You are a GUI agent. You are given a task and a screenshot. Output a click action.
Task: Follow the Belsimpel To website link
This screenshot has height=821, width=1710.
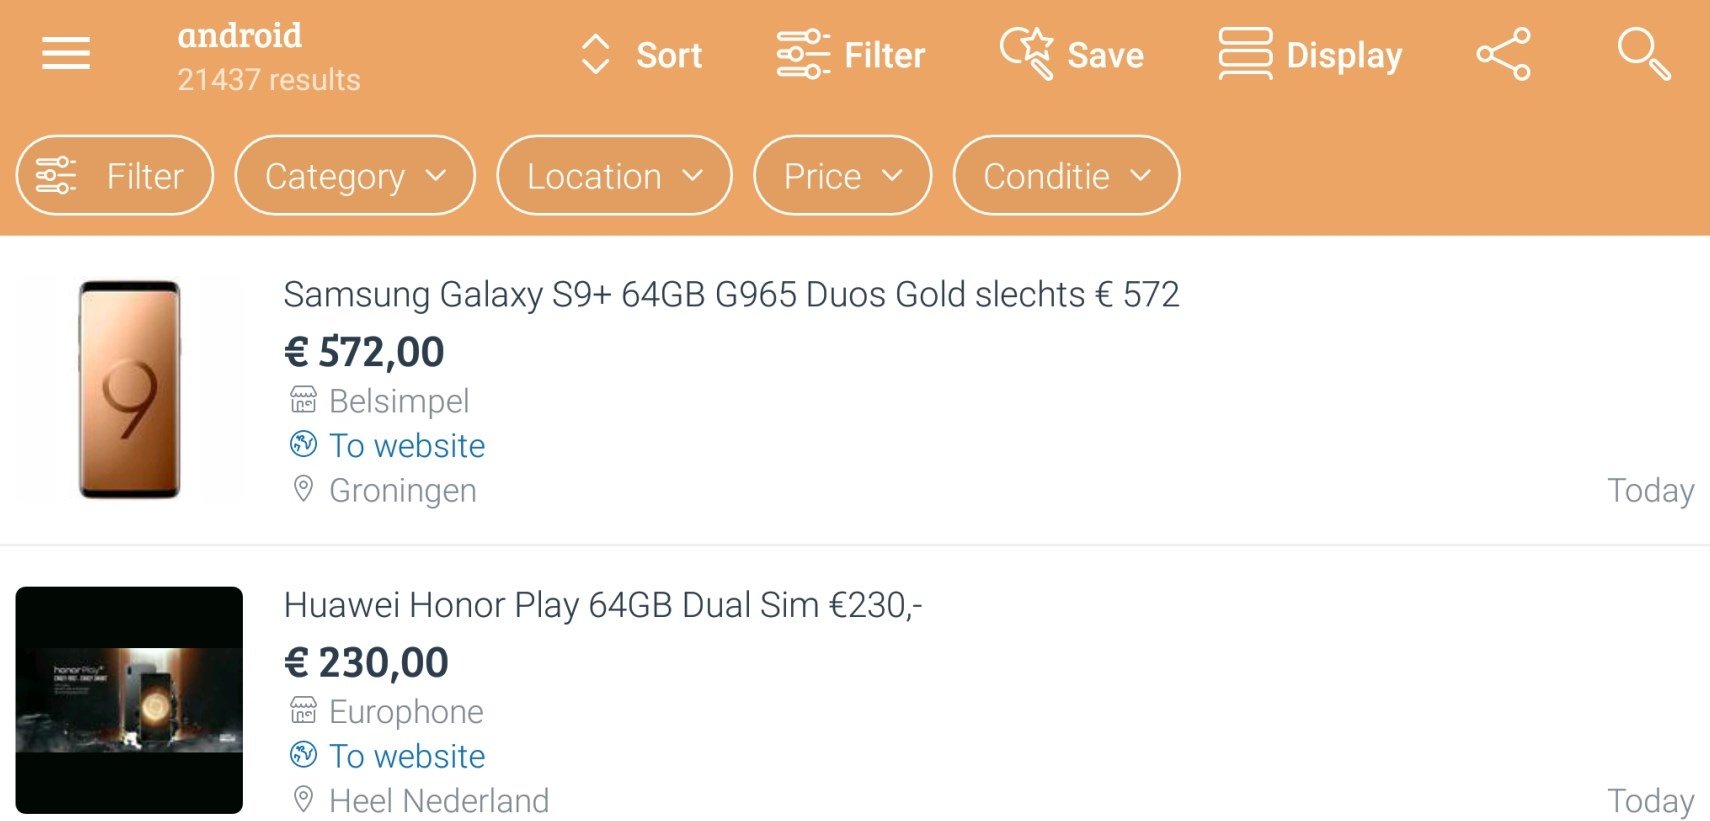coord(387,445)
